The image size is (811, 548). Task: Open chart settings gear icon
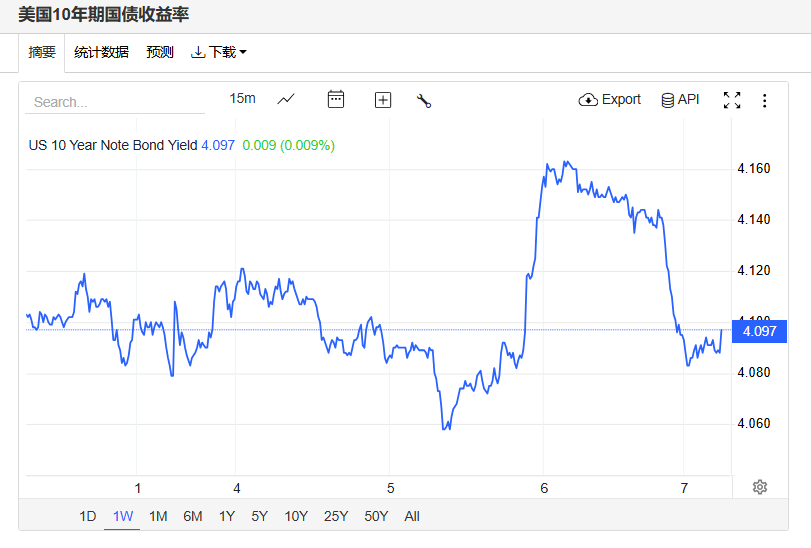(760, 487)
